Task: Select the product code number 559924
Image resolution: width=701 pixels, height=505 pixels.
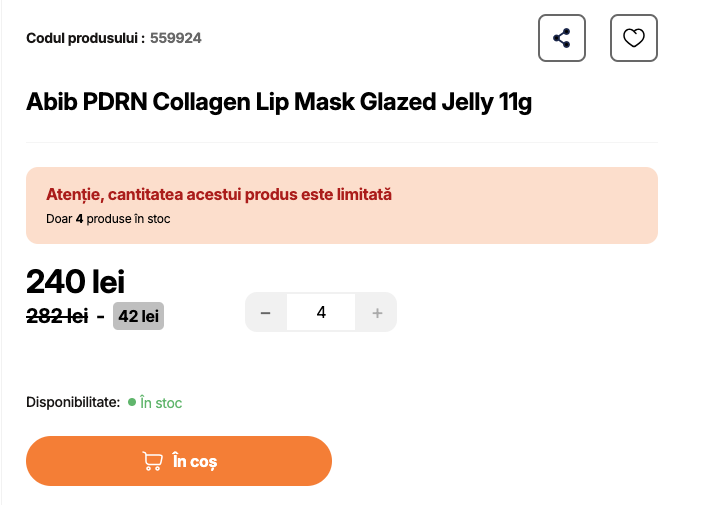Action: [176, 39]
